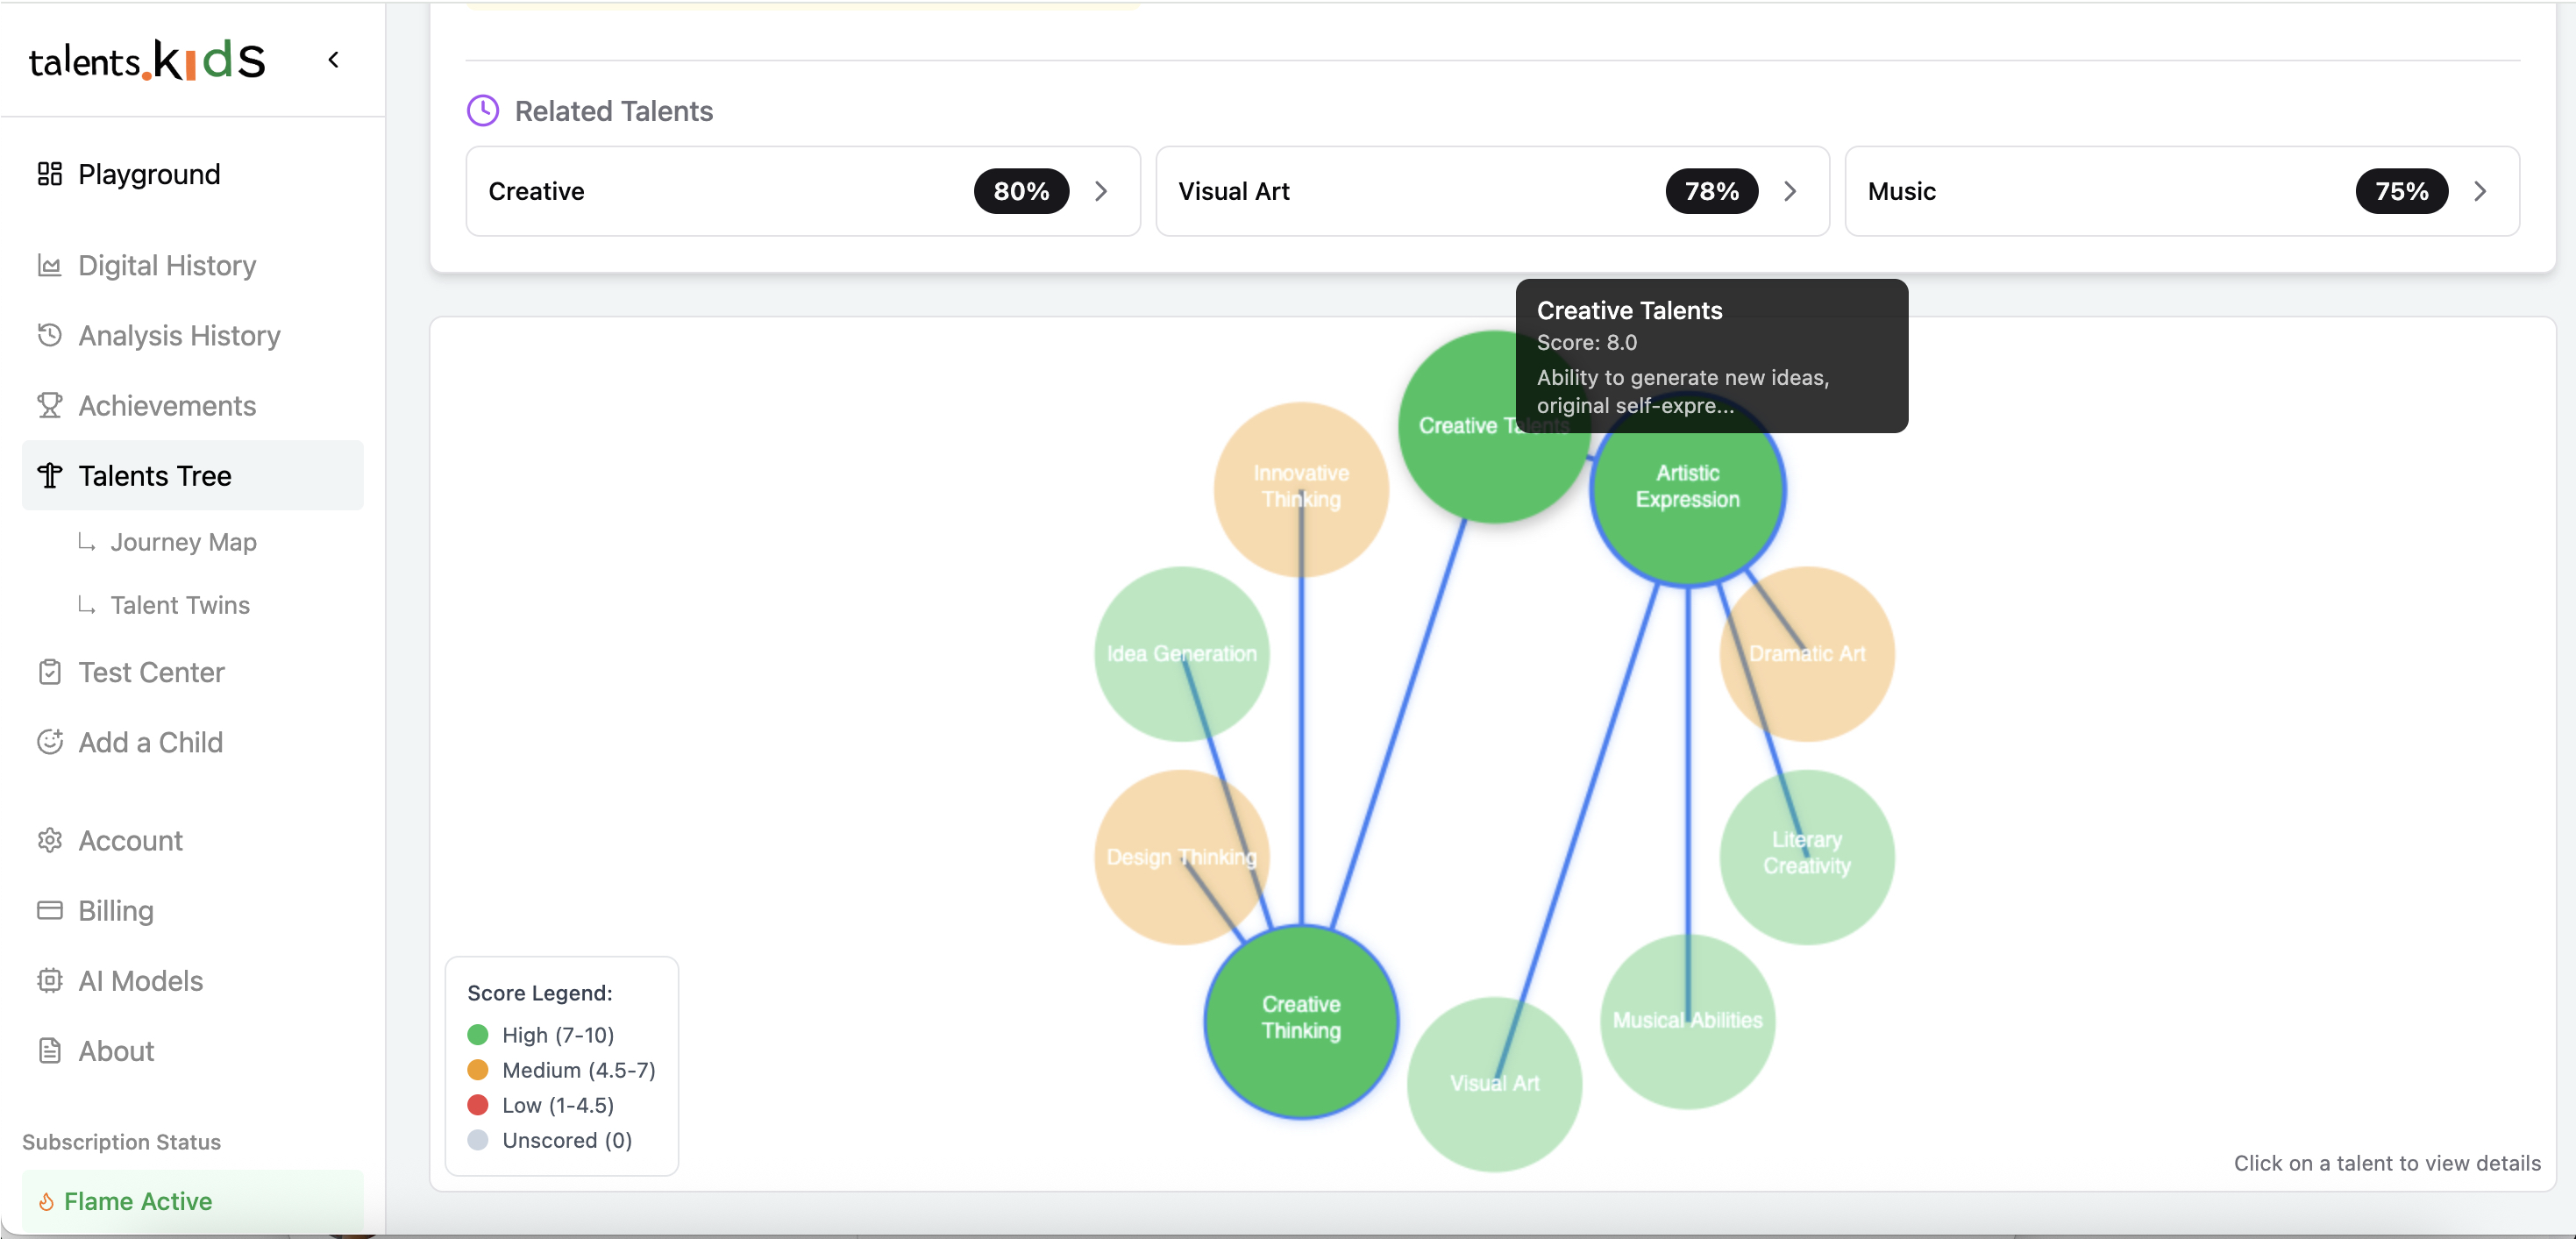The width and height of the screenshot is (2576, 1239).
Task: Click the Billing card icon
Action: 50,910
